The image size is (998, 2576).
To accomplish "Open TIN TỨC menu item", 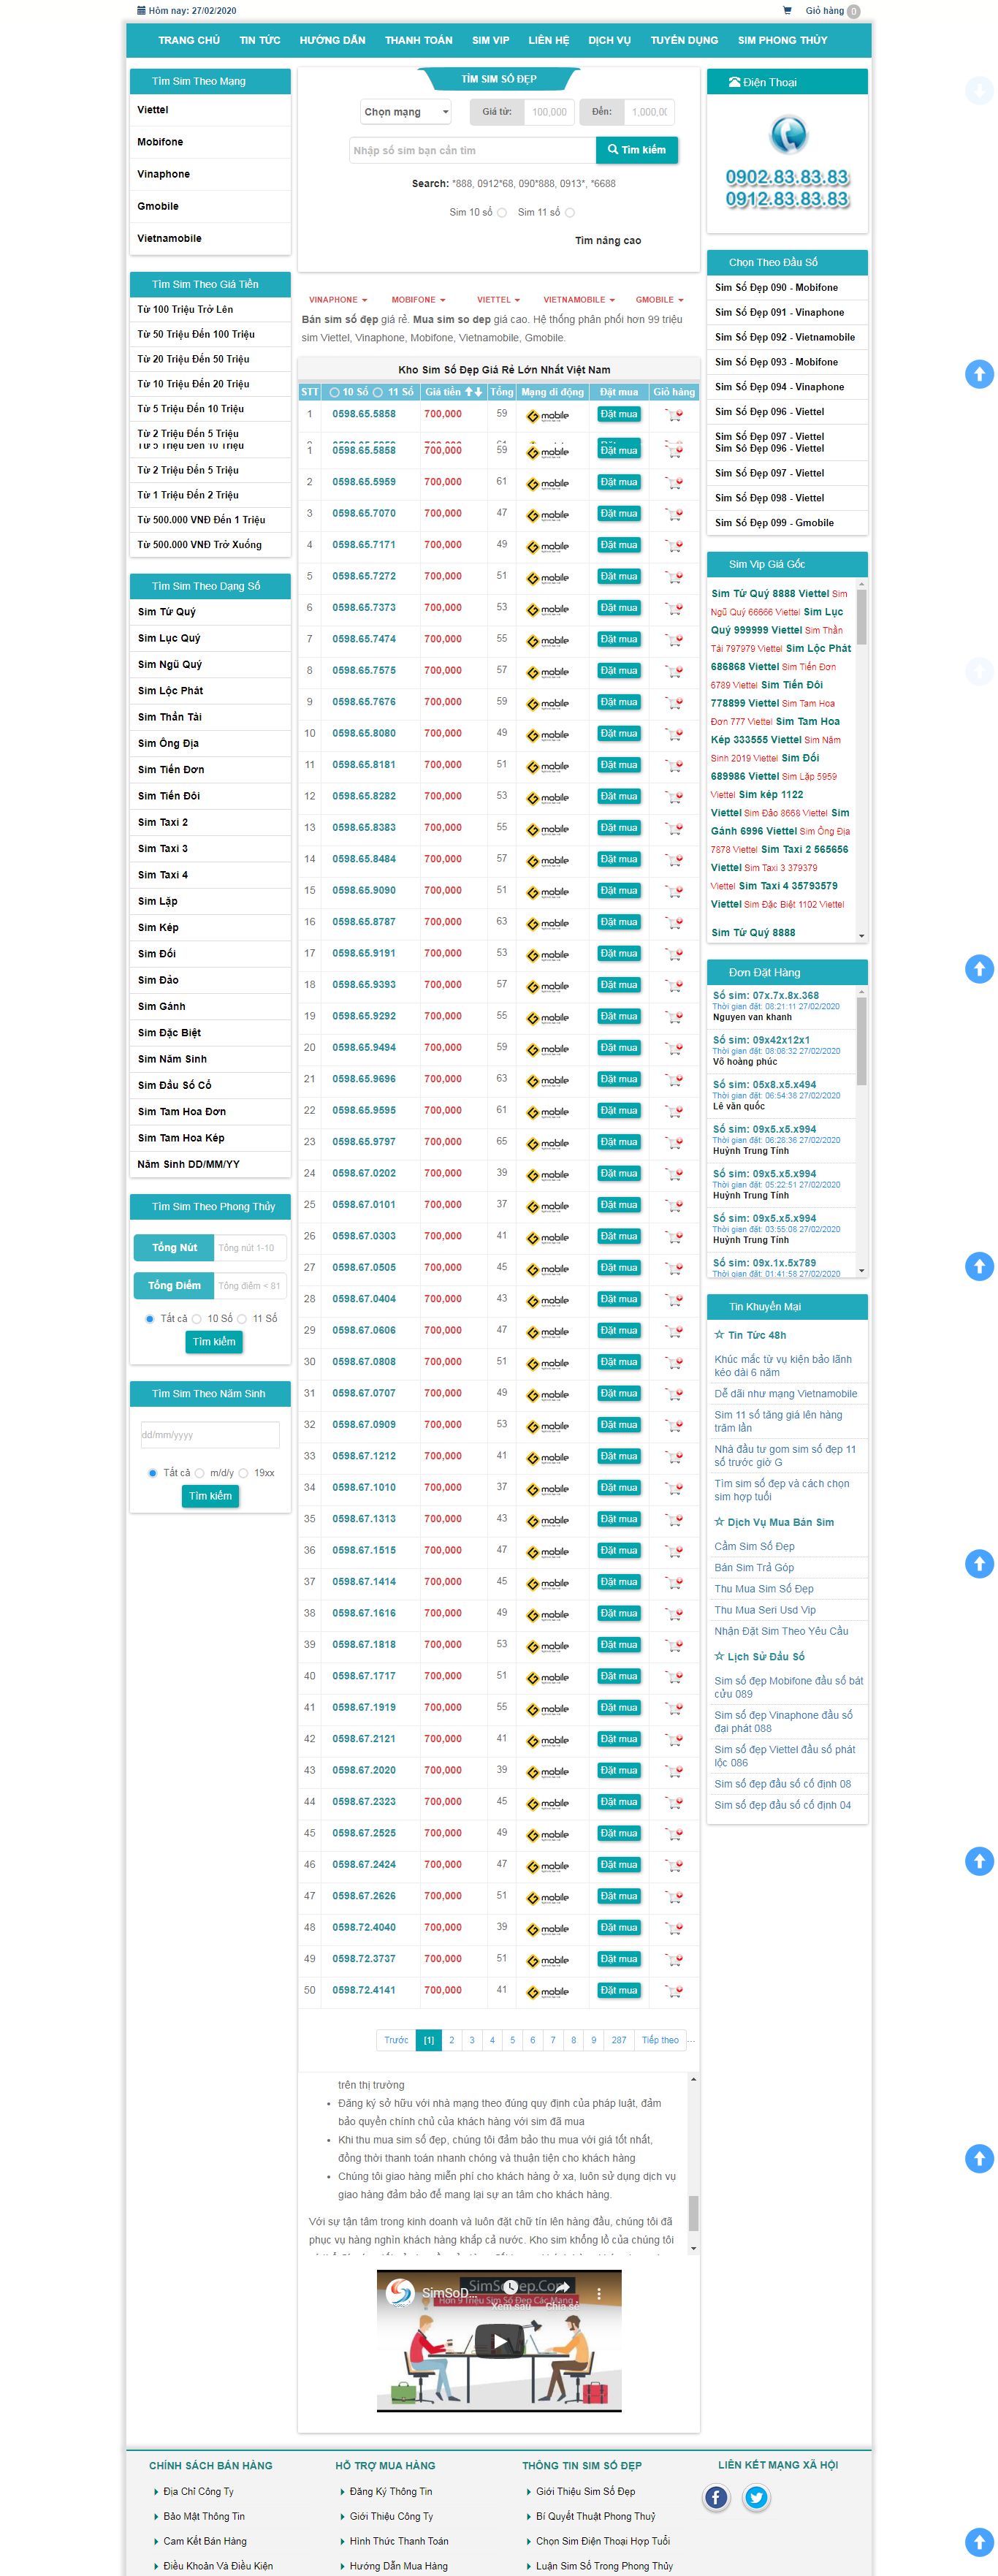I will [260, 40].
